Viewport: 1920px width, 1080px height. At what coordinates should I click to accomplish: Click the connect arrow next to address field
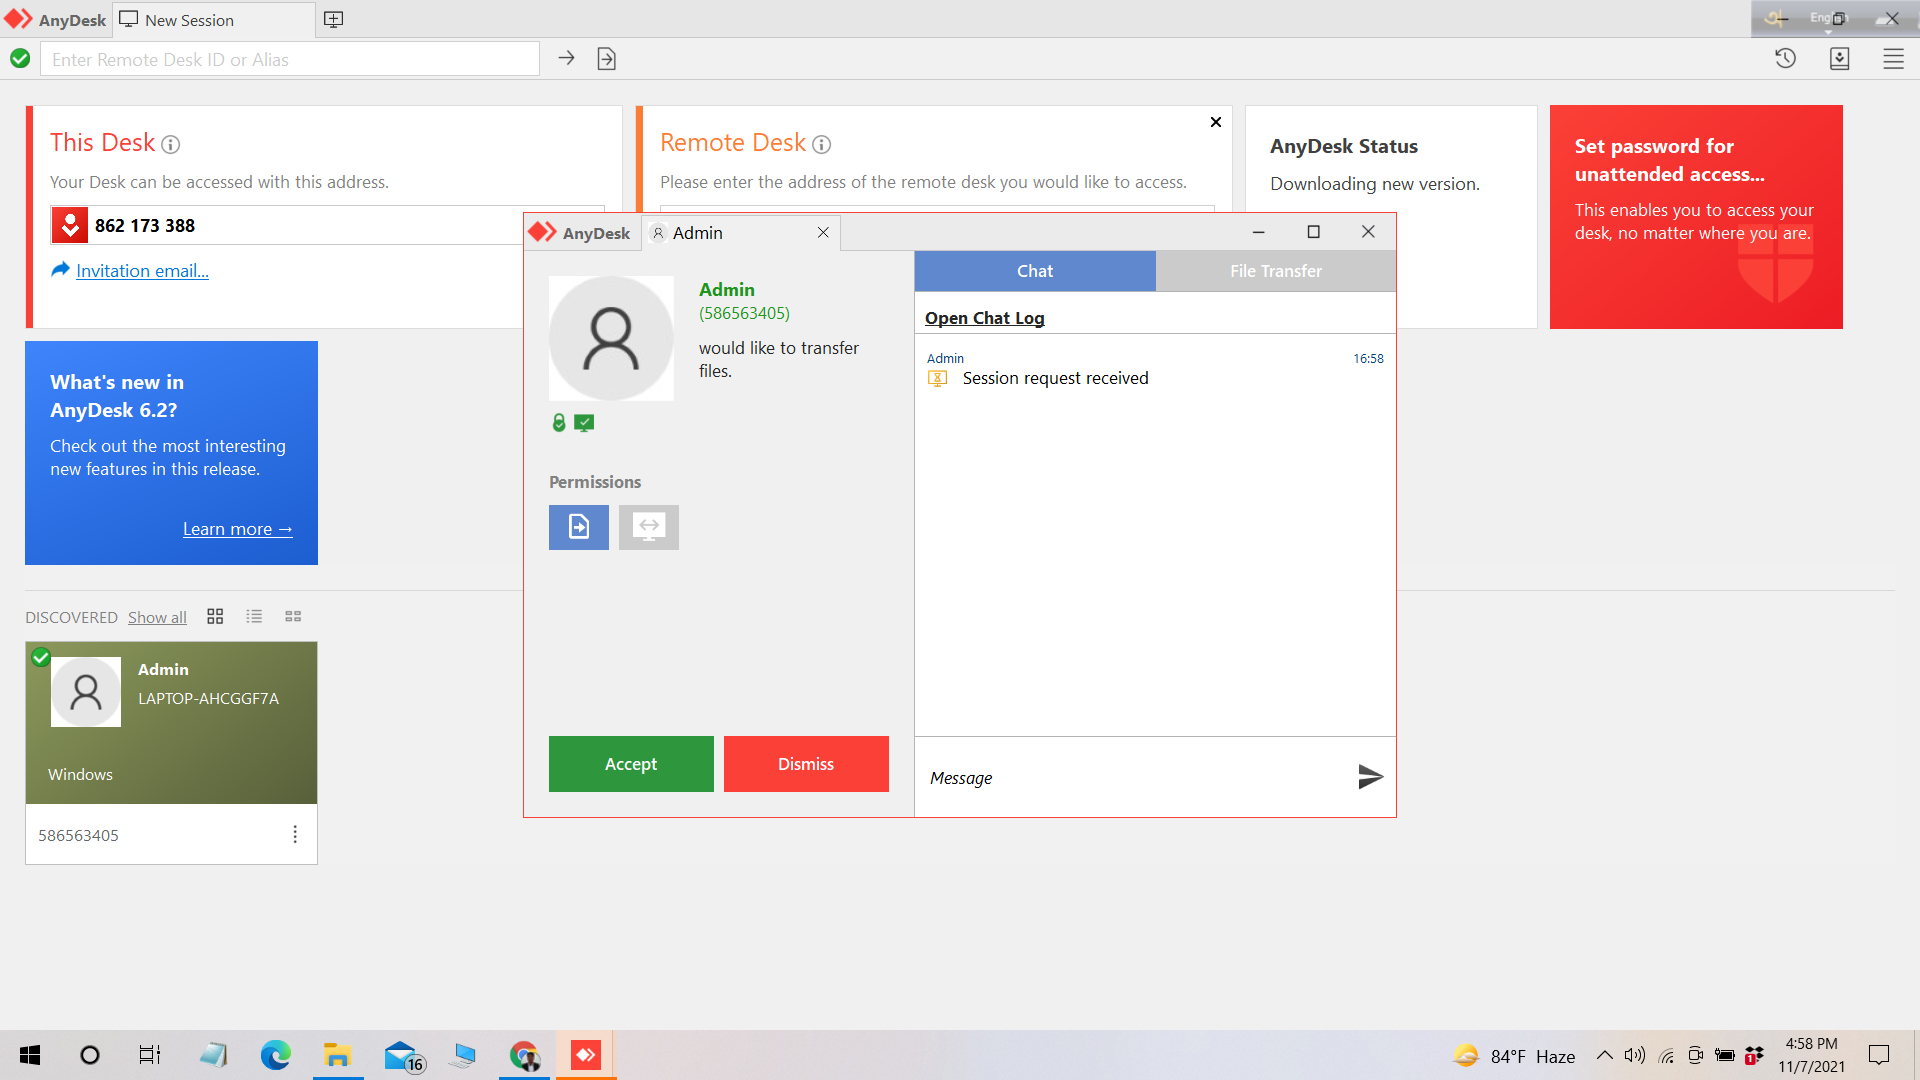[x=566, y=59]
